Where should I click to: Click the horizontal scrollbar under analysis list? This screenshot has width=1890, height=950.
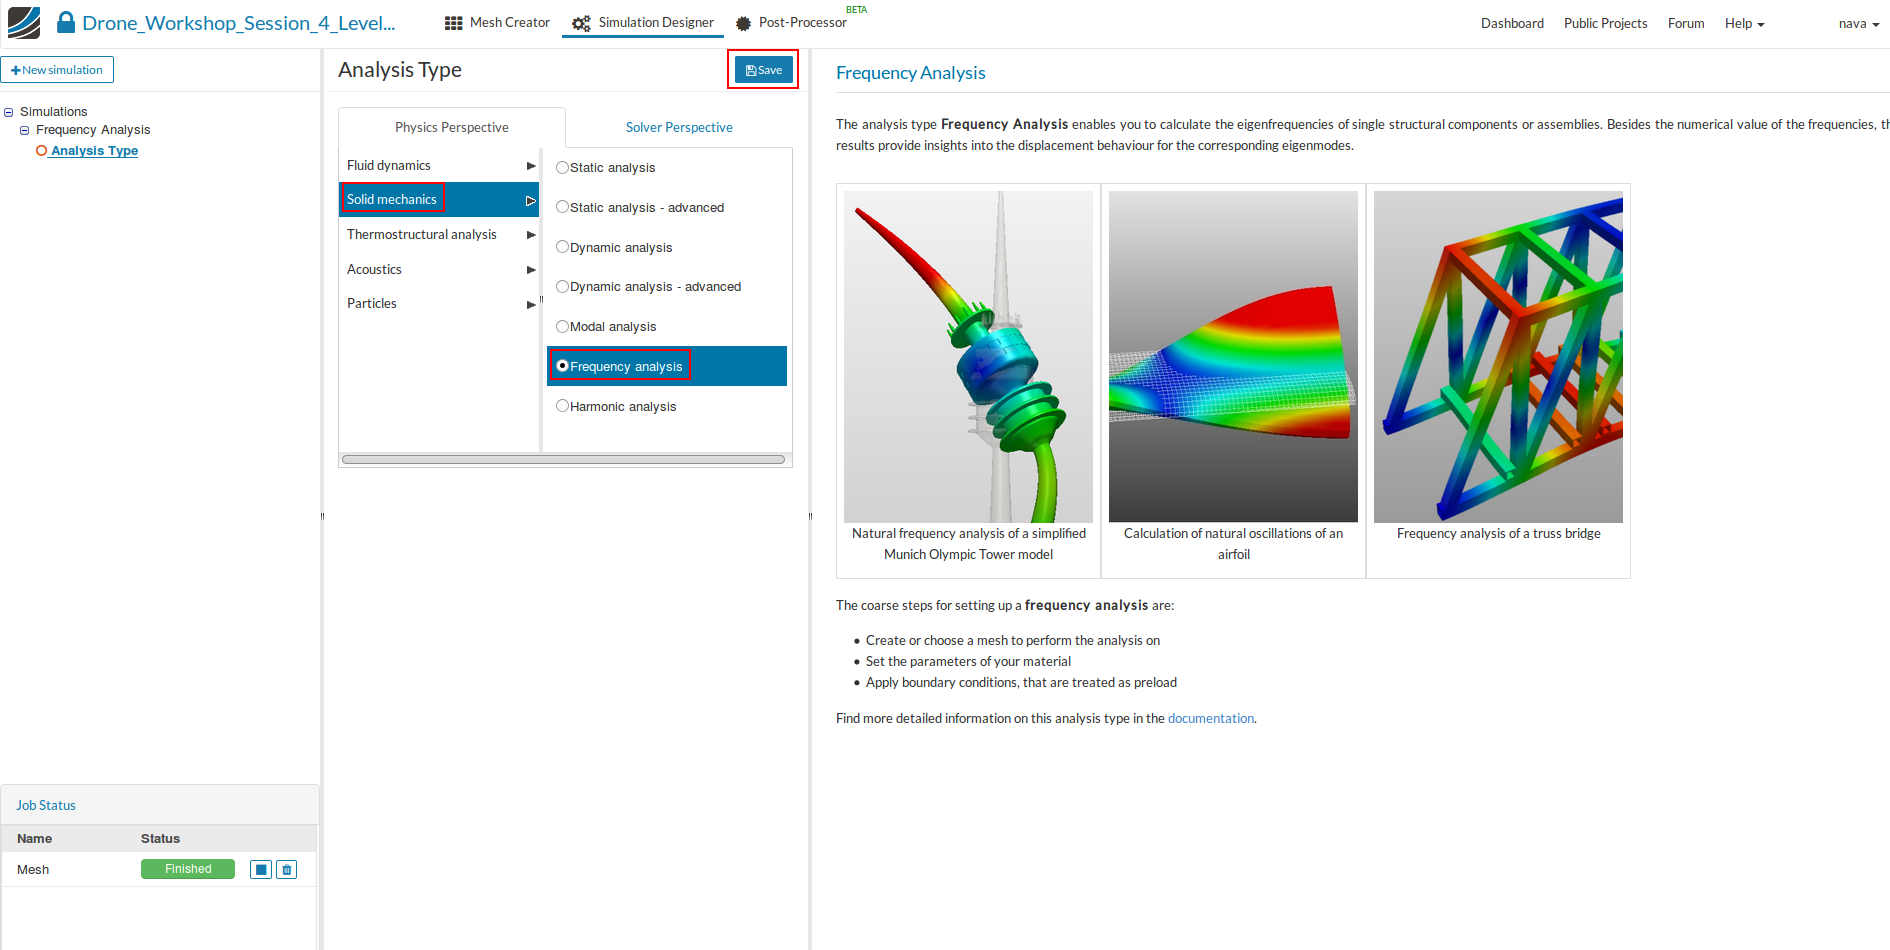click(x=563, y=460)
